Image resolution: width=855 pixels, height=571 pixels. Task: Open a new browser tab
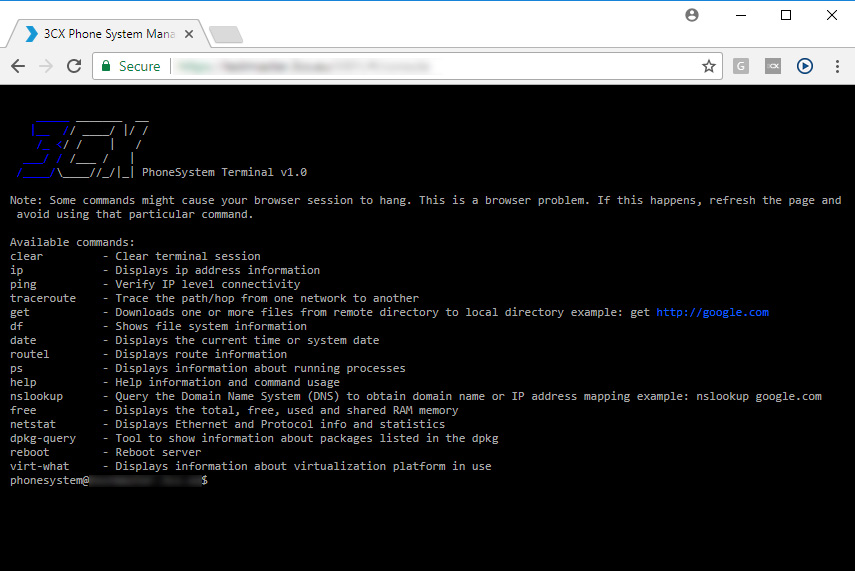pyautogui.click(x=226, y=34)
